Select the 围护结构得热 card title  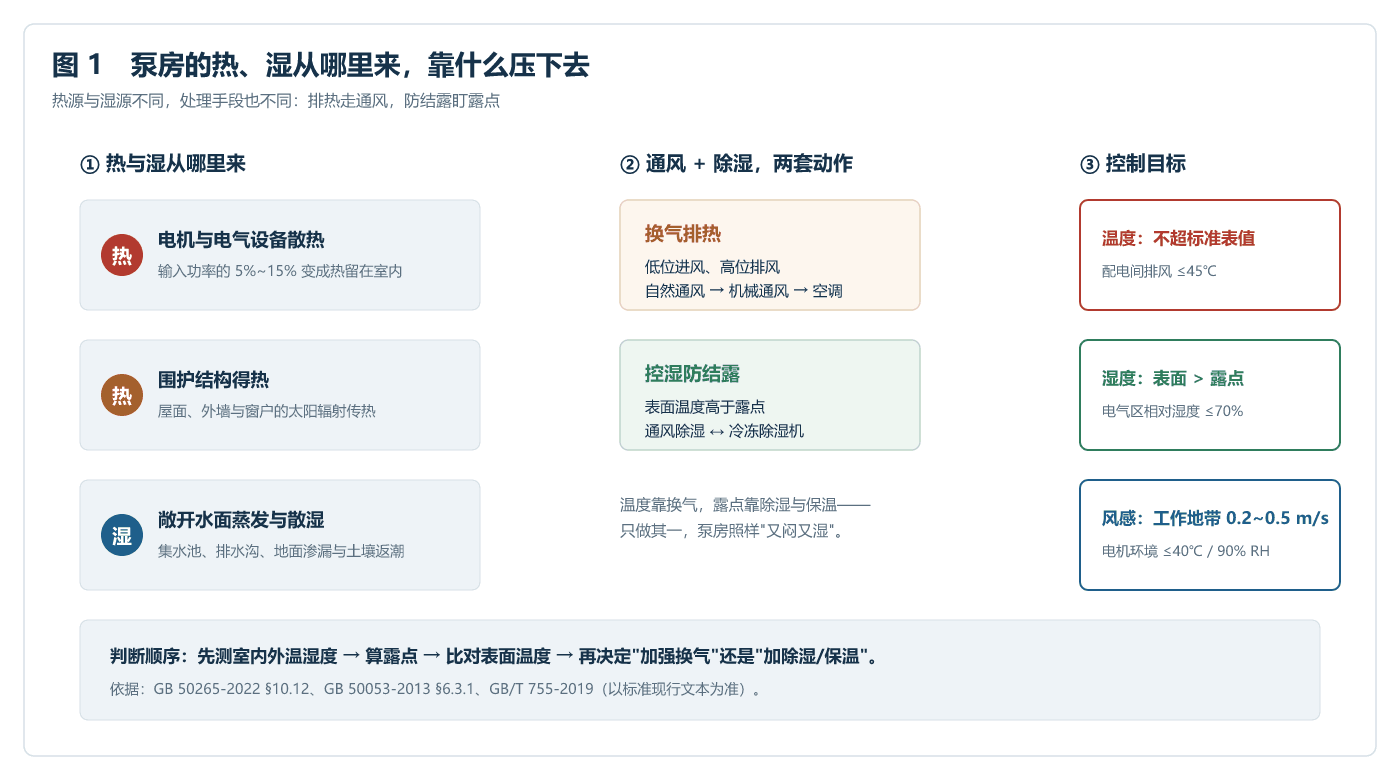[x=213, y=380]
